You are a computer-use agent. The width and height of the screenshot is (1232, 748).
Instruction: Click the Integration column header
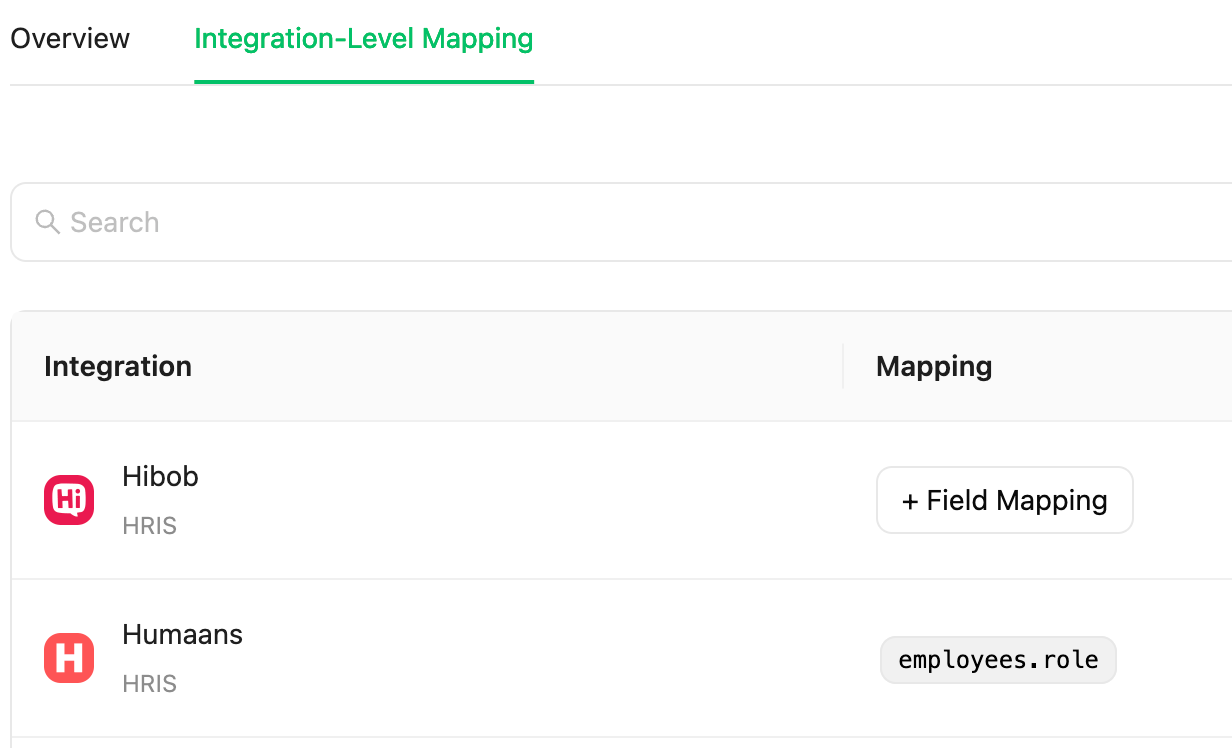click(x=118, y=366)
